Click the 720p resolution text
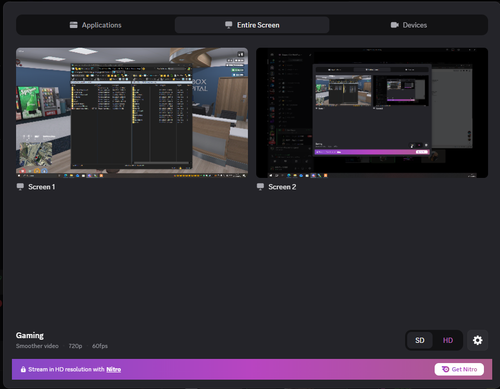The height and width of the screenshot is (389, 500). (x=75, y=346)
